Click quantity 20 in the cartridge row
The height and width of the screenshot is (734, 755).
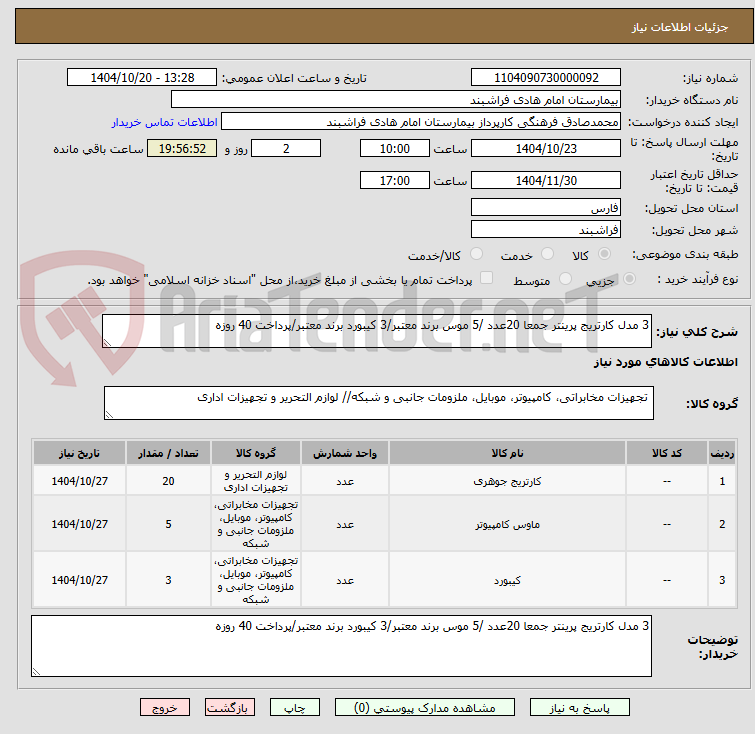pyautogui.click(x=168, y=481)
